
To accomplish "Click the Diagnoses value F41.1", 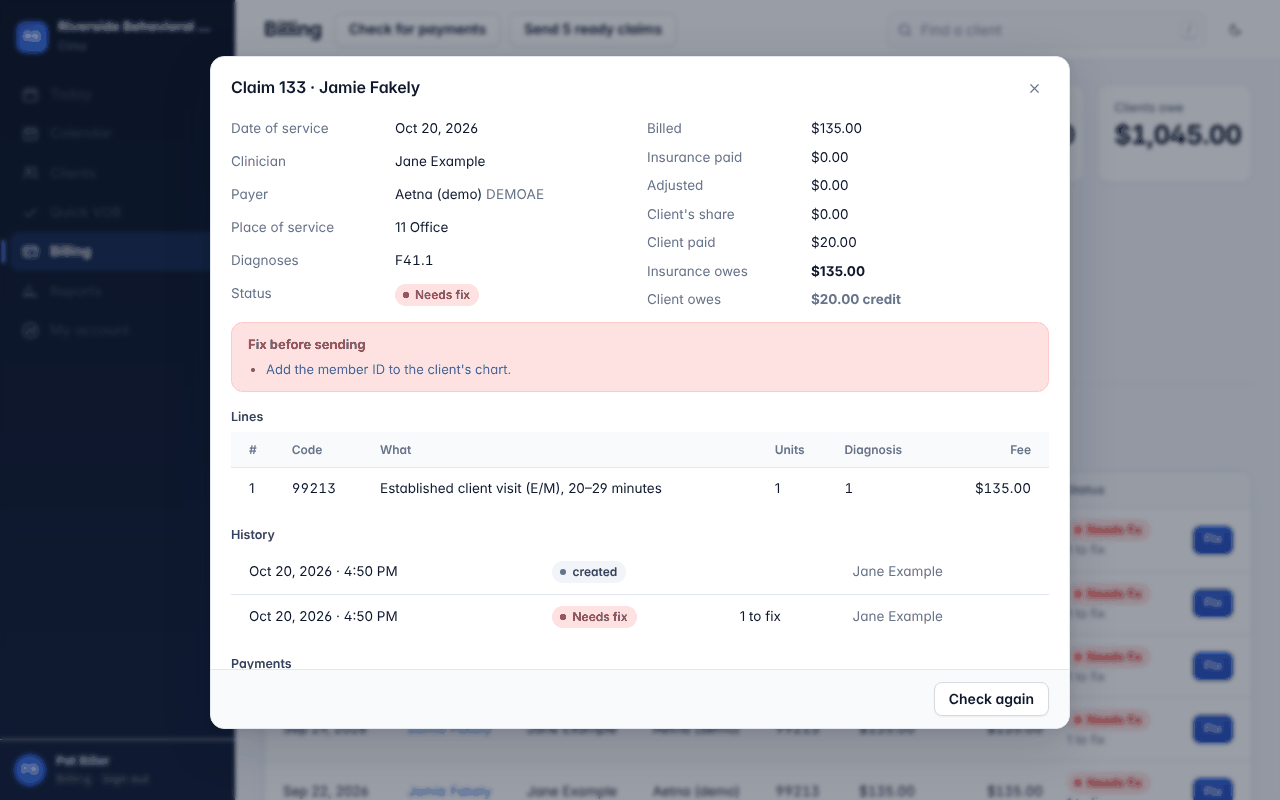I will [414, 260].
